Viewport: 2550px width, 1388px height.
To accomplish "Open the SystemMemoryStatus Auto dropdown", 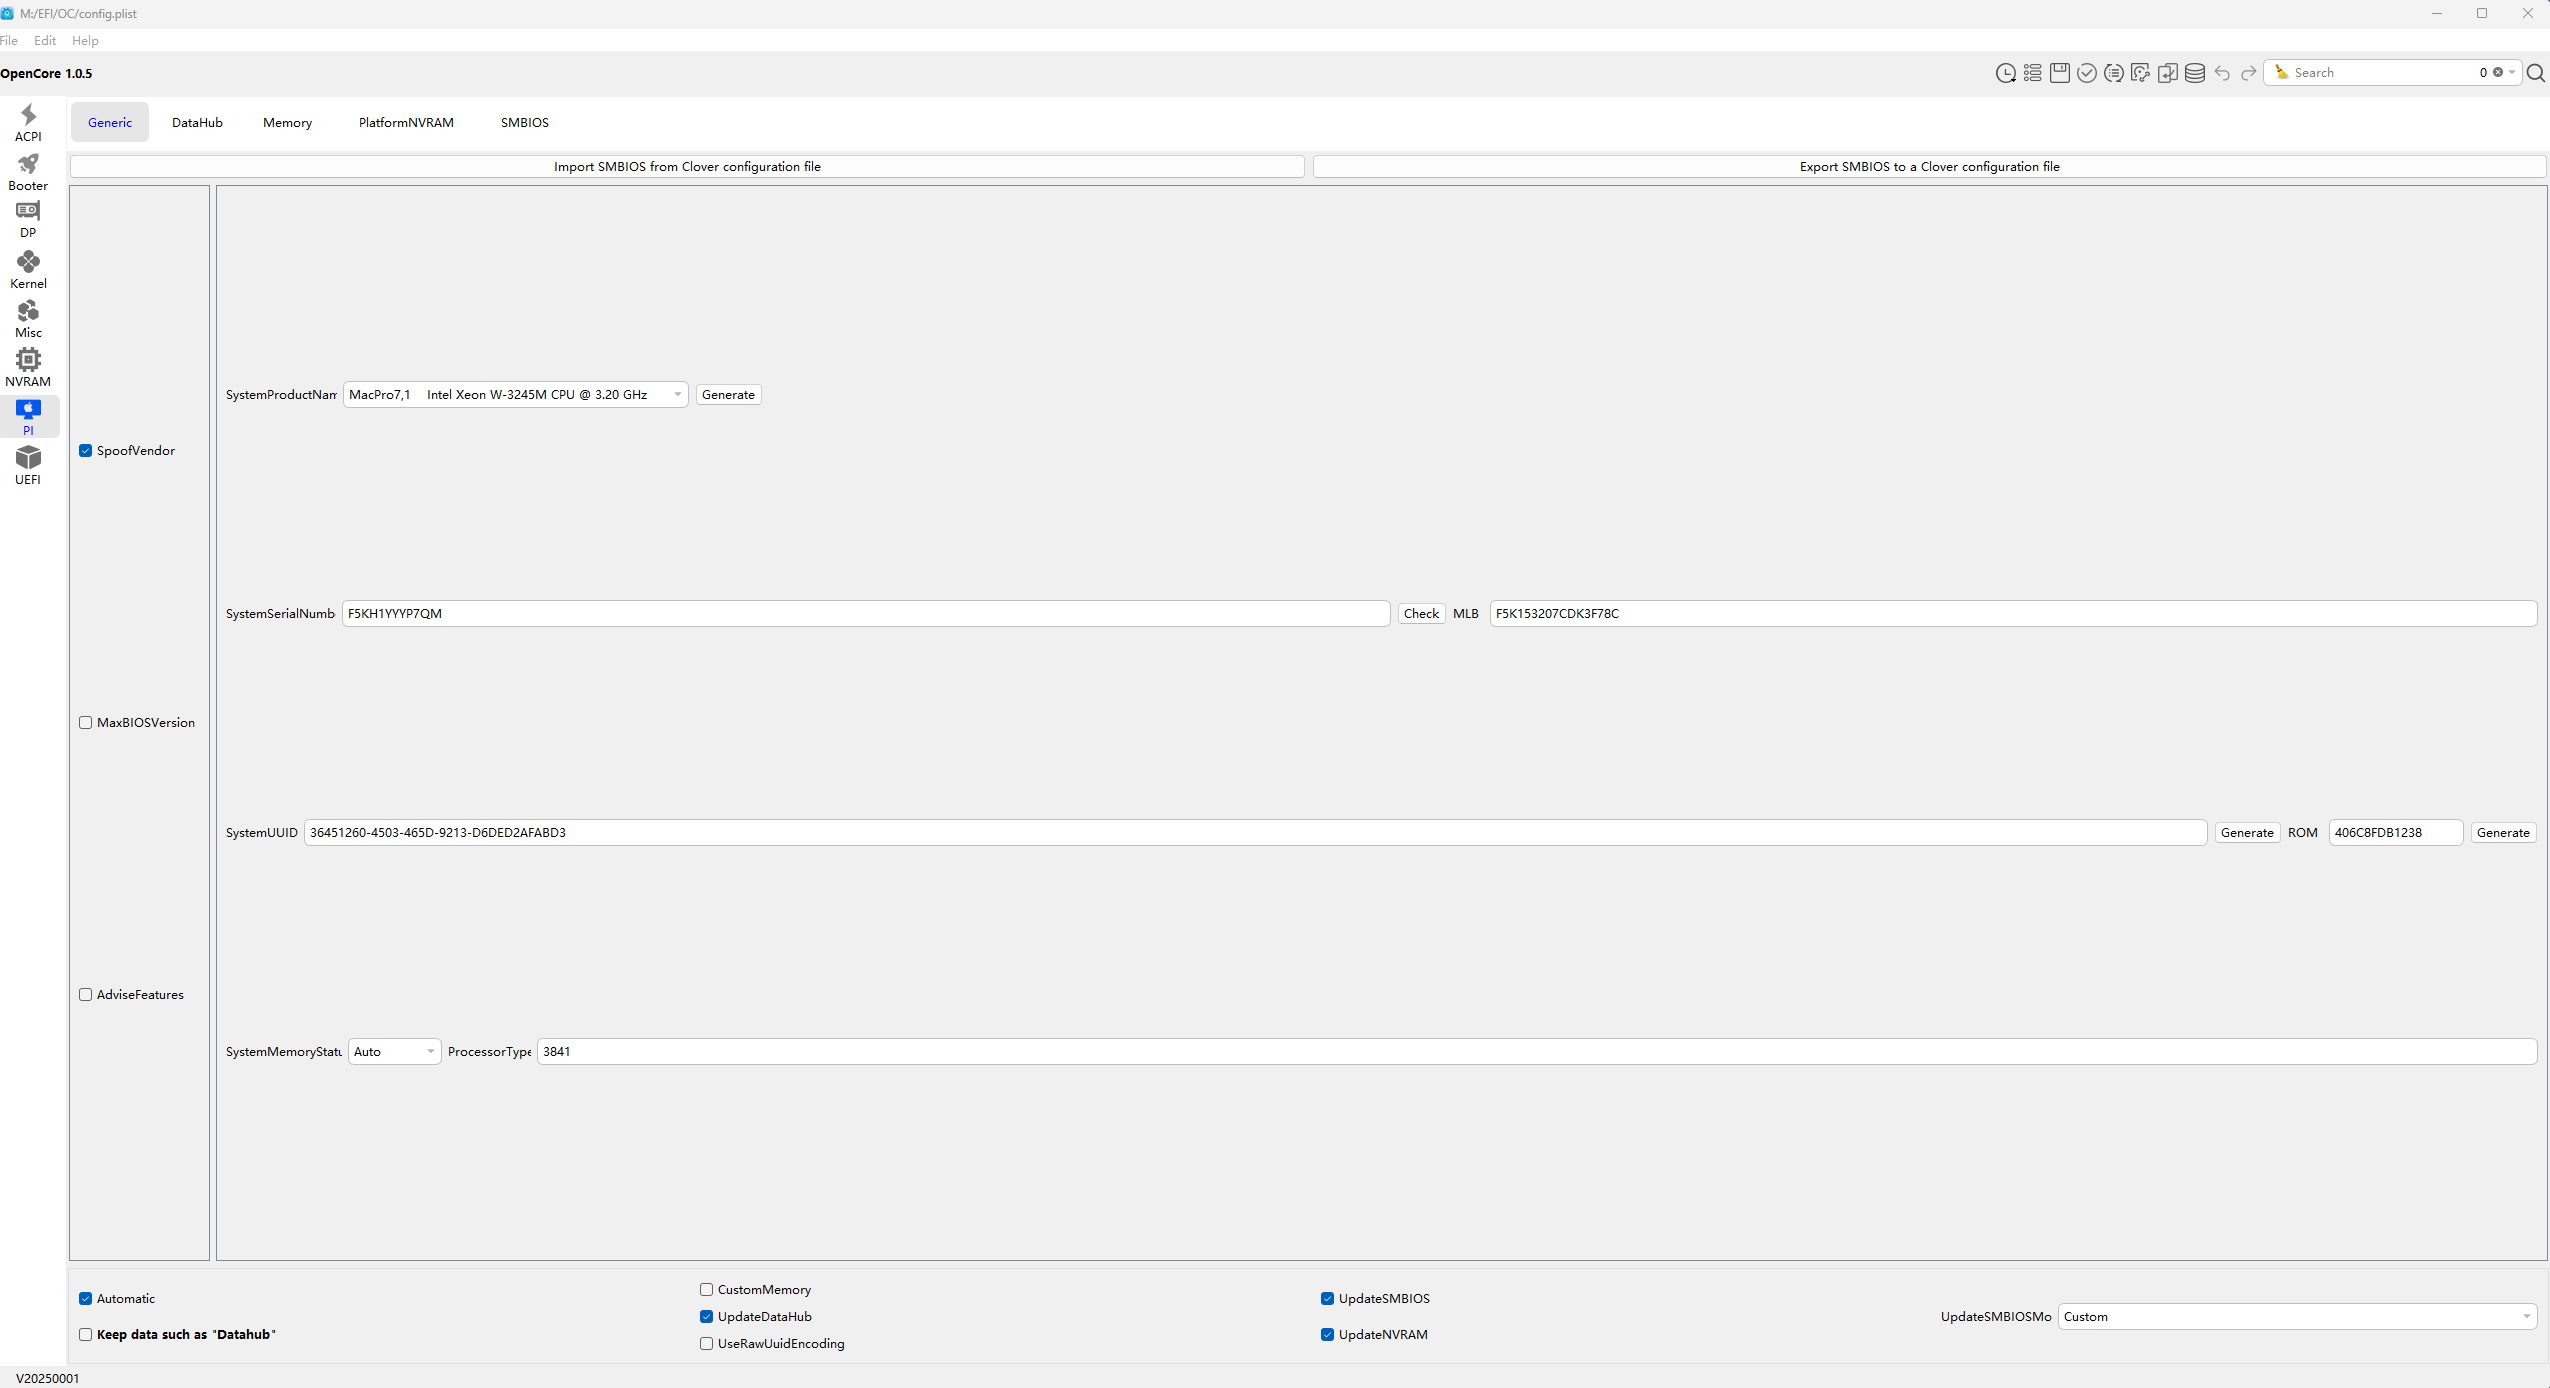I will tap(394, 1052).
